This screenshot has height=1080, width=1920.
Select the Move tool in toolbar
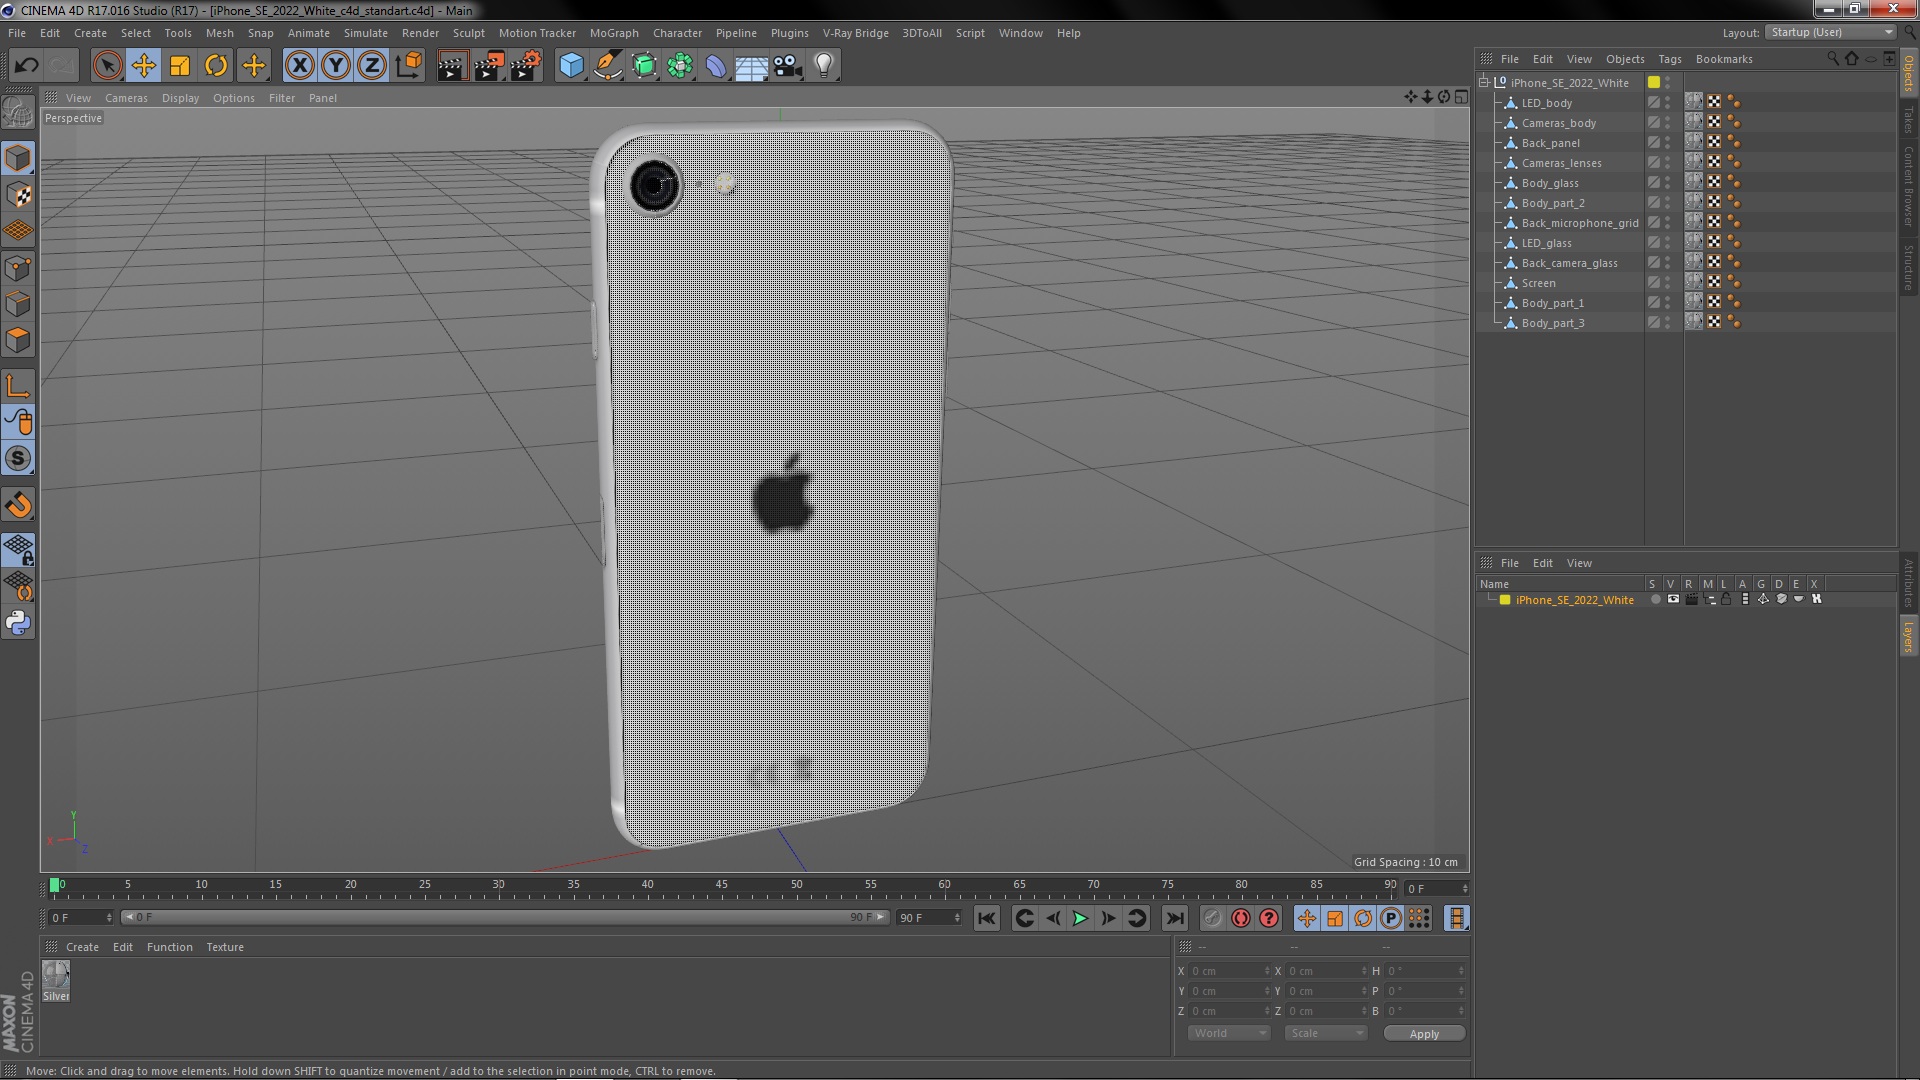click(x=143, y=66)
